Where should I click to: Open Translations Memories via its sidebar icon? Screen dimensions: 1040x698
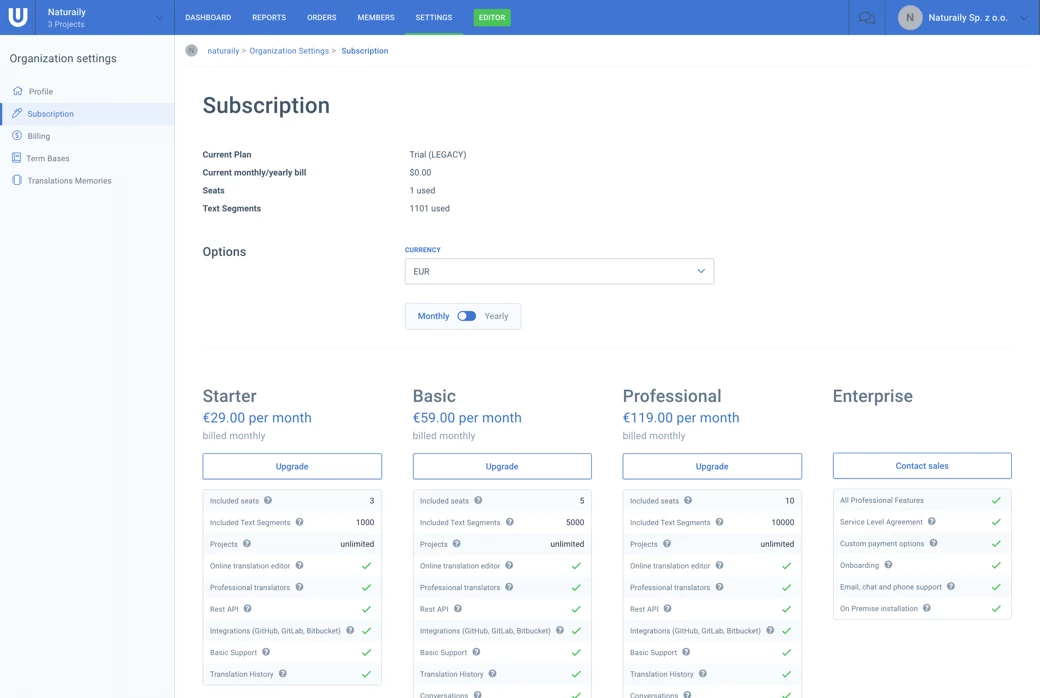pos(17,180)
